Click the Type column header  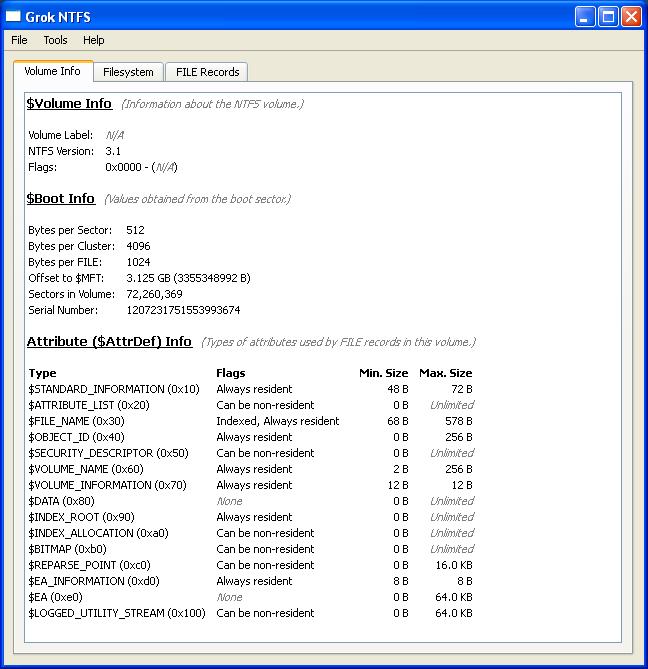click(42, 373)
